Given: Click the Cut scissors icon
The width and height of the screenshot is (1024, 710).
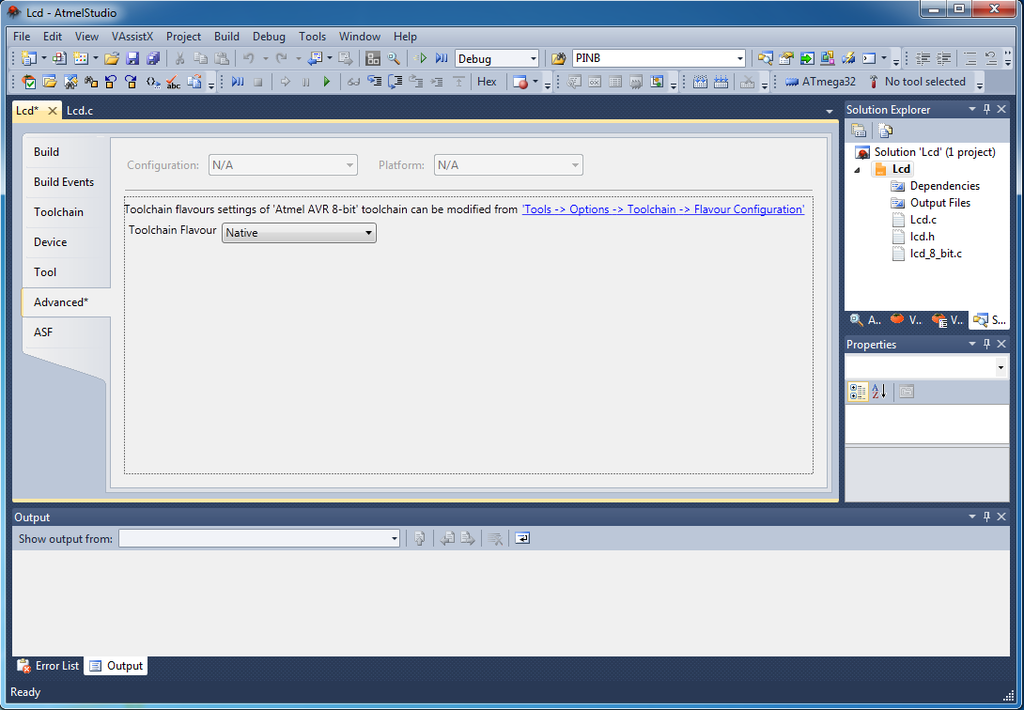Looking at the screenshot, I should point(180,58).
